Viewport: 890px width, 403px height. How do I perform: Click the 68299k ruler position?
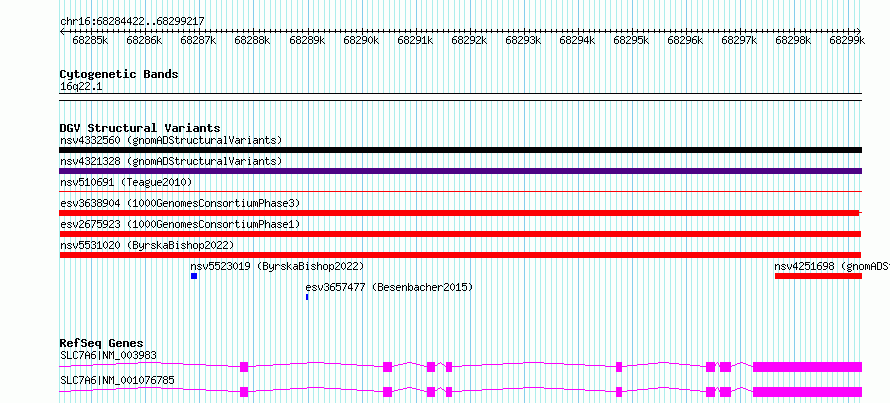(x=847, y=40)
